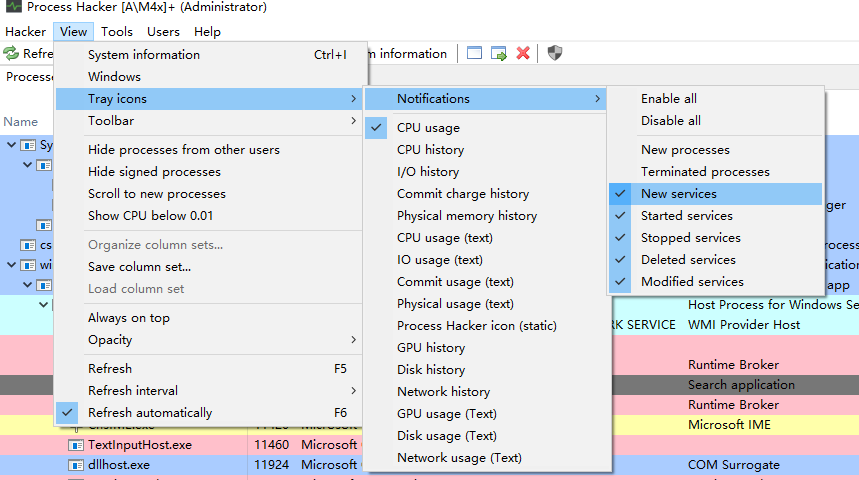Image resolution: width=859 pixels, height=480 pixels.
Task: Click the Name column header
Action: 21,122
